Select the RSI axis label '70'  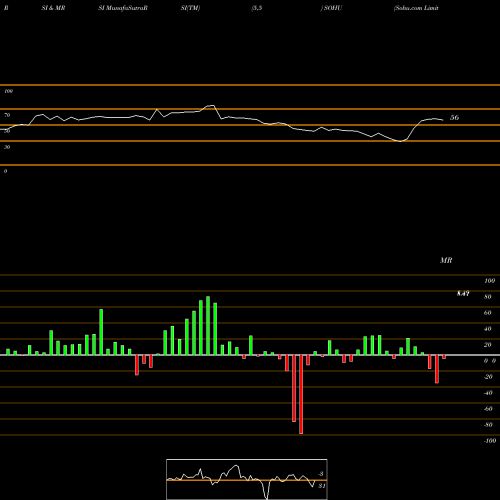[7, 115]
